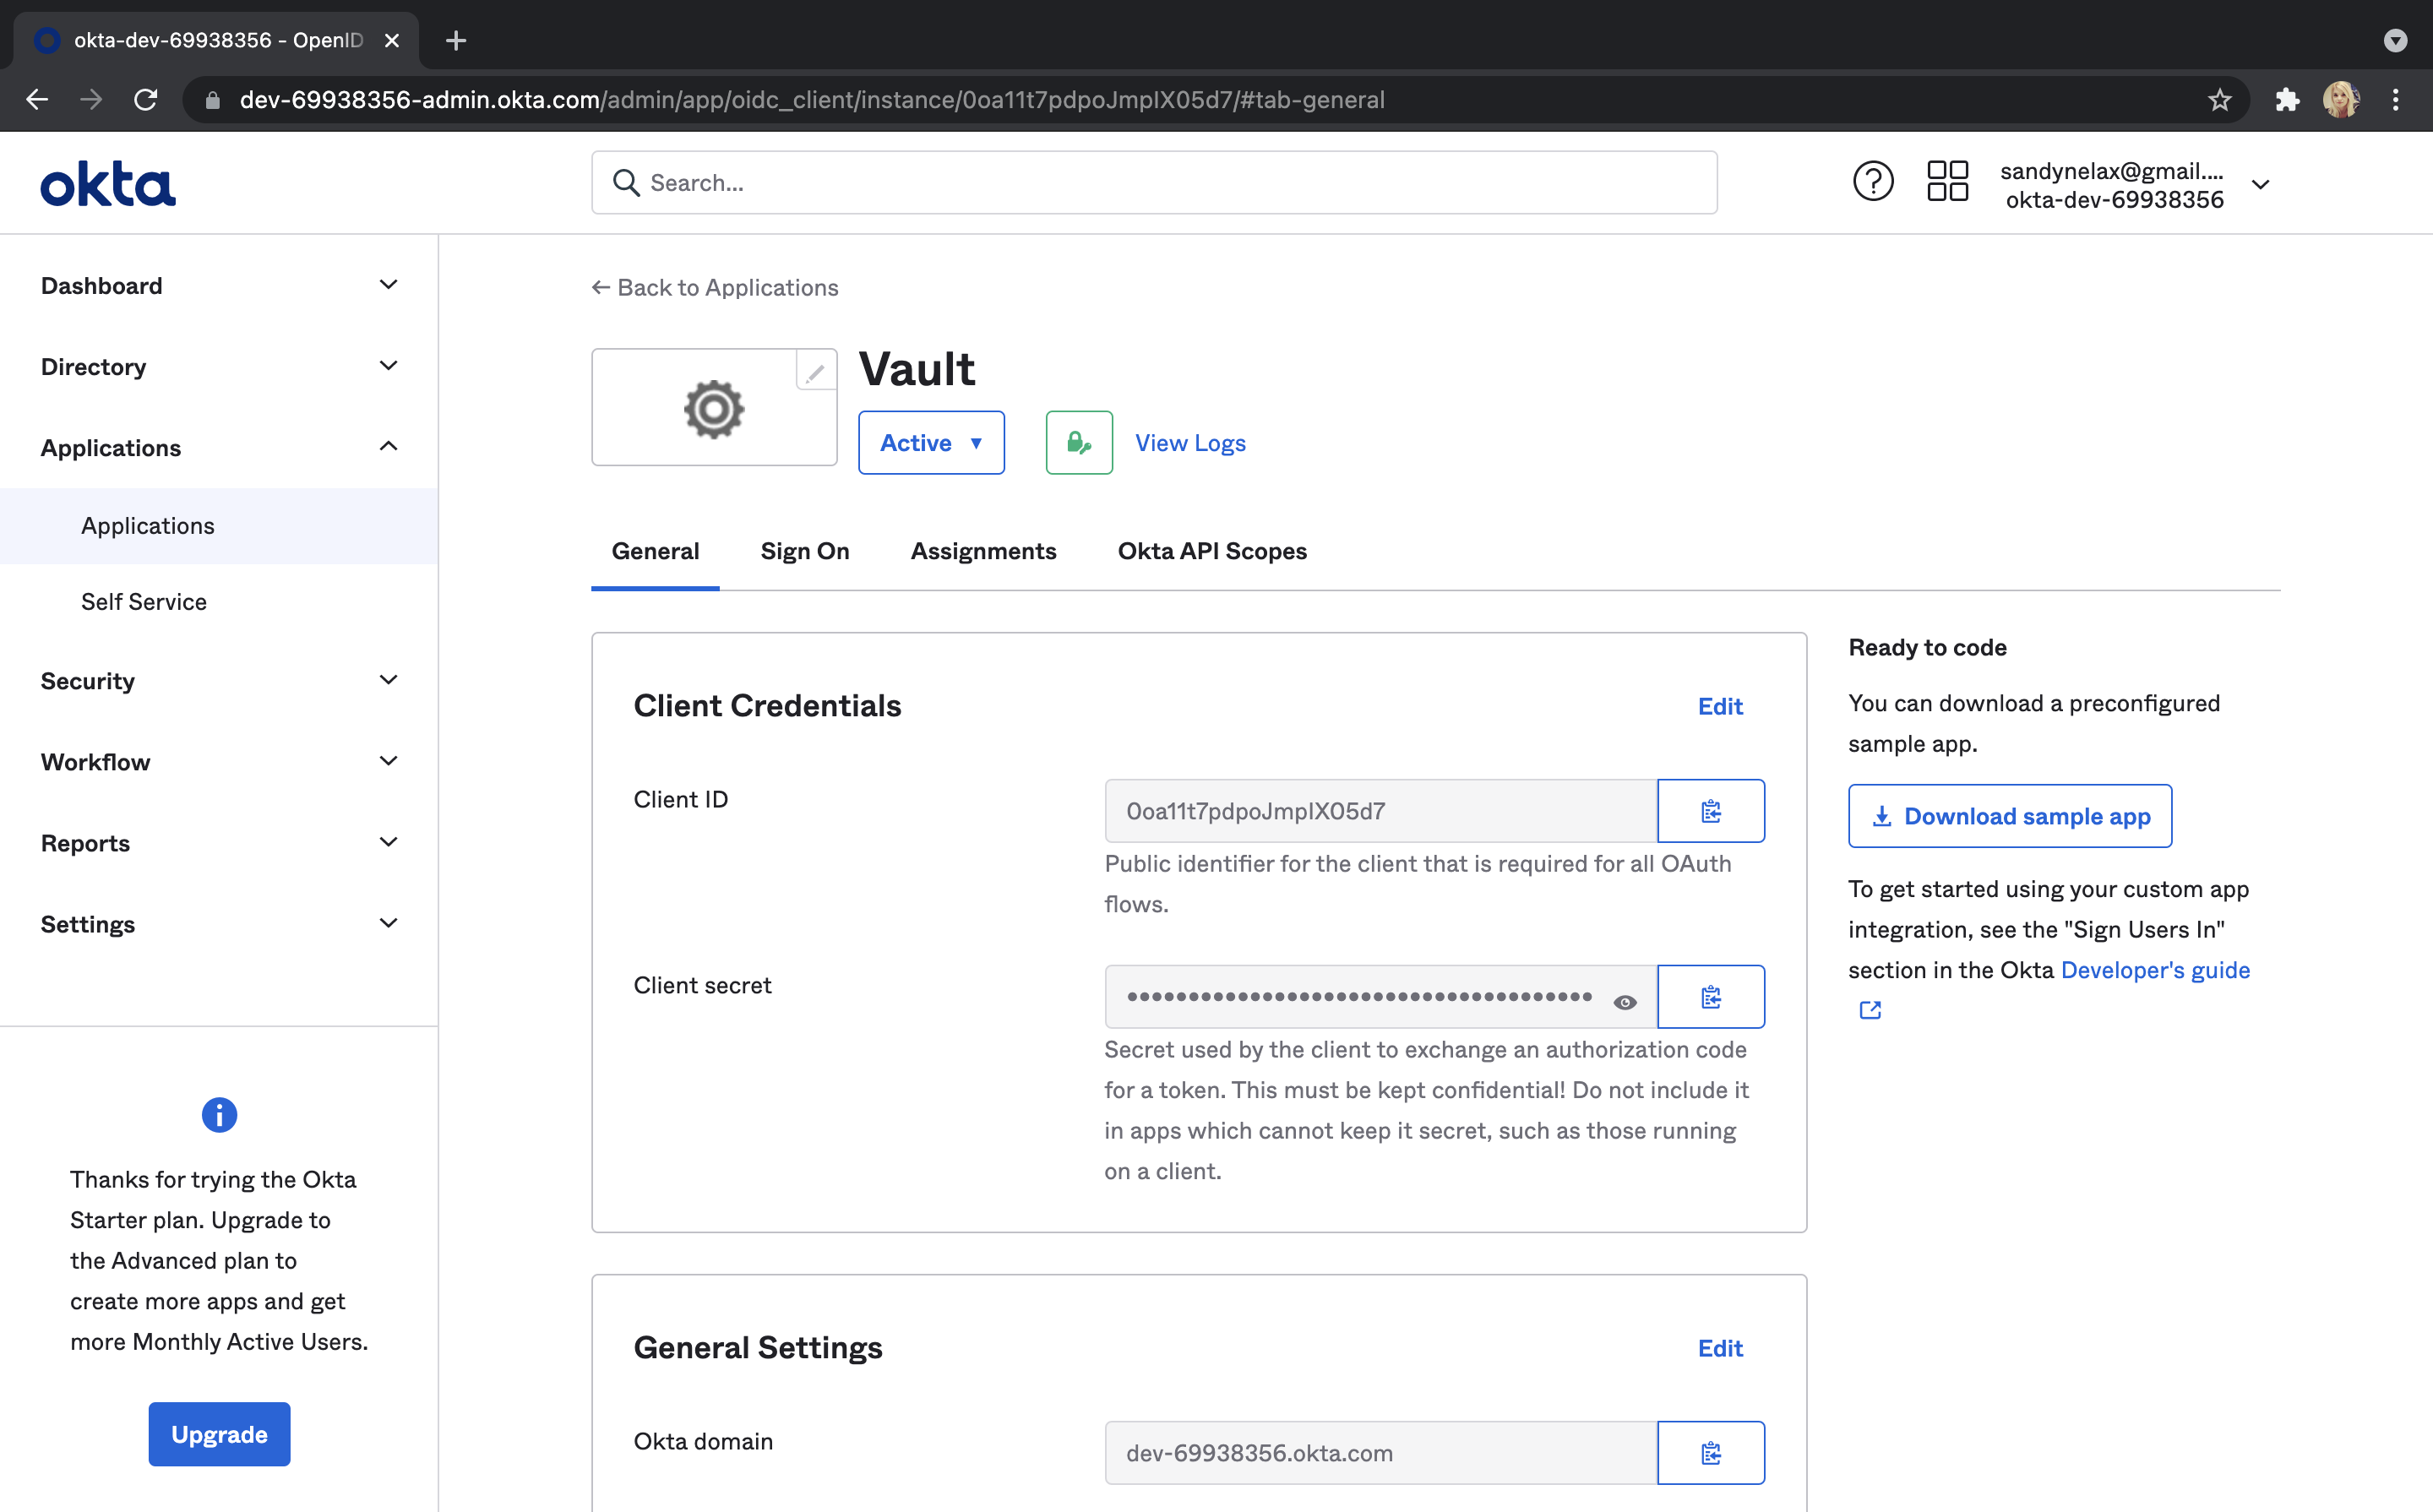Screen dimensions: 2433x1512
Task: Expand the Security sidebar section
Action: pyautogui.click(x=218, y=681)
